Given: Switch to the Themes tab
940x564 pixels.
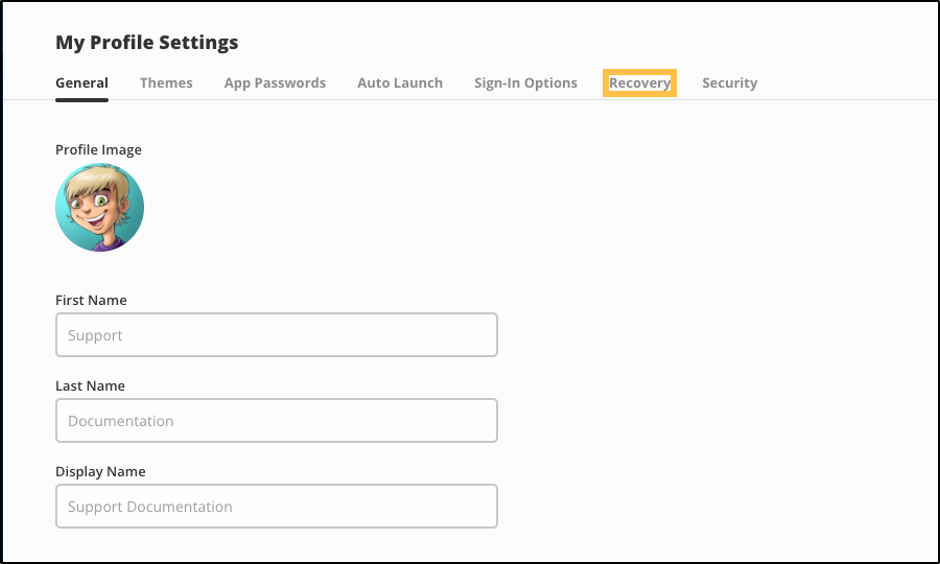Looking at the screenshot, I should [x=166, y=83].
